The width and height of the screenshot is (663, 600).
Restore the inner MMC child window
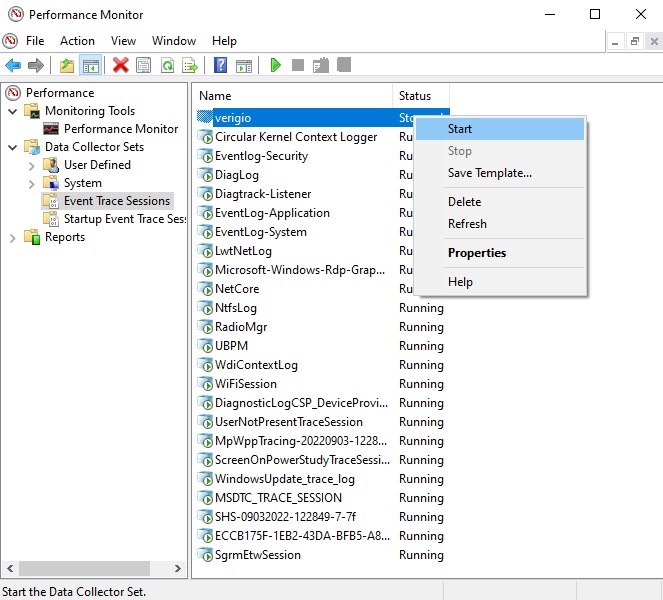(x=635, y=42)
